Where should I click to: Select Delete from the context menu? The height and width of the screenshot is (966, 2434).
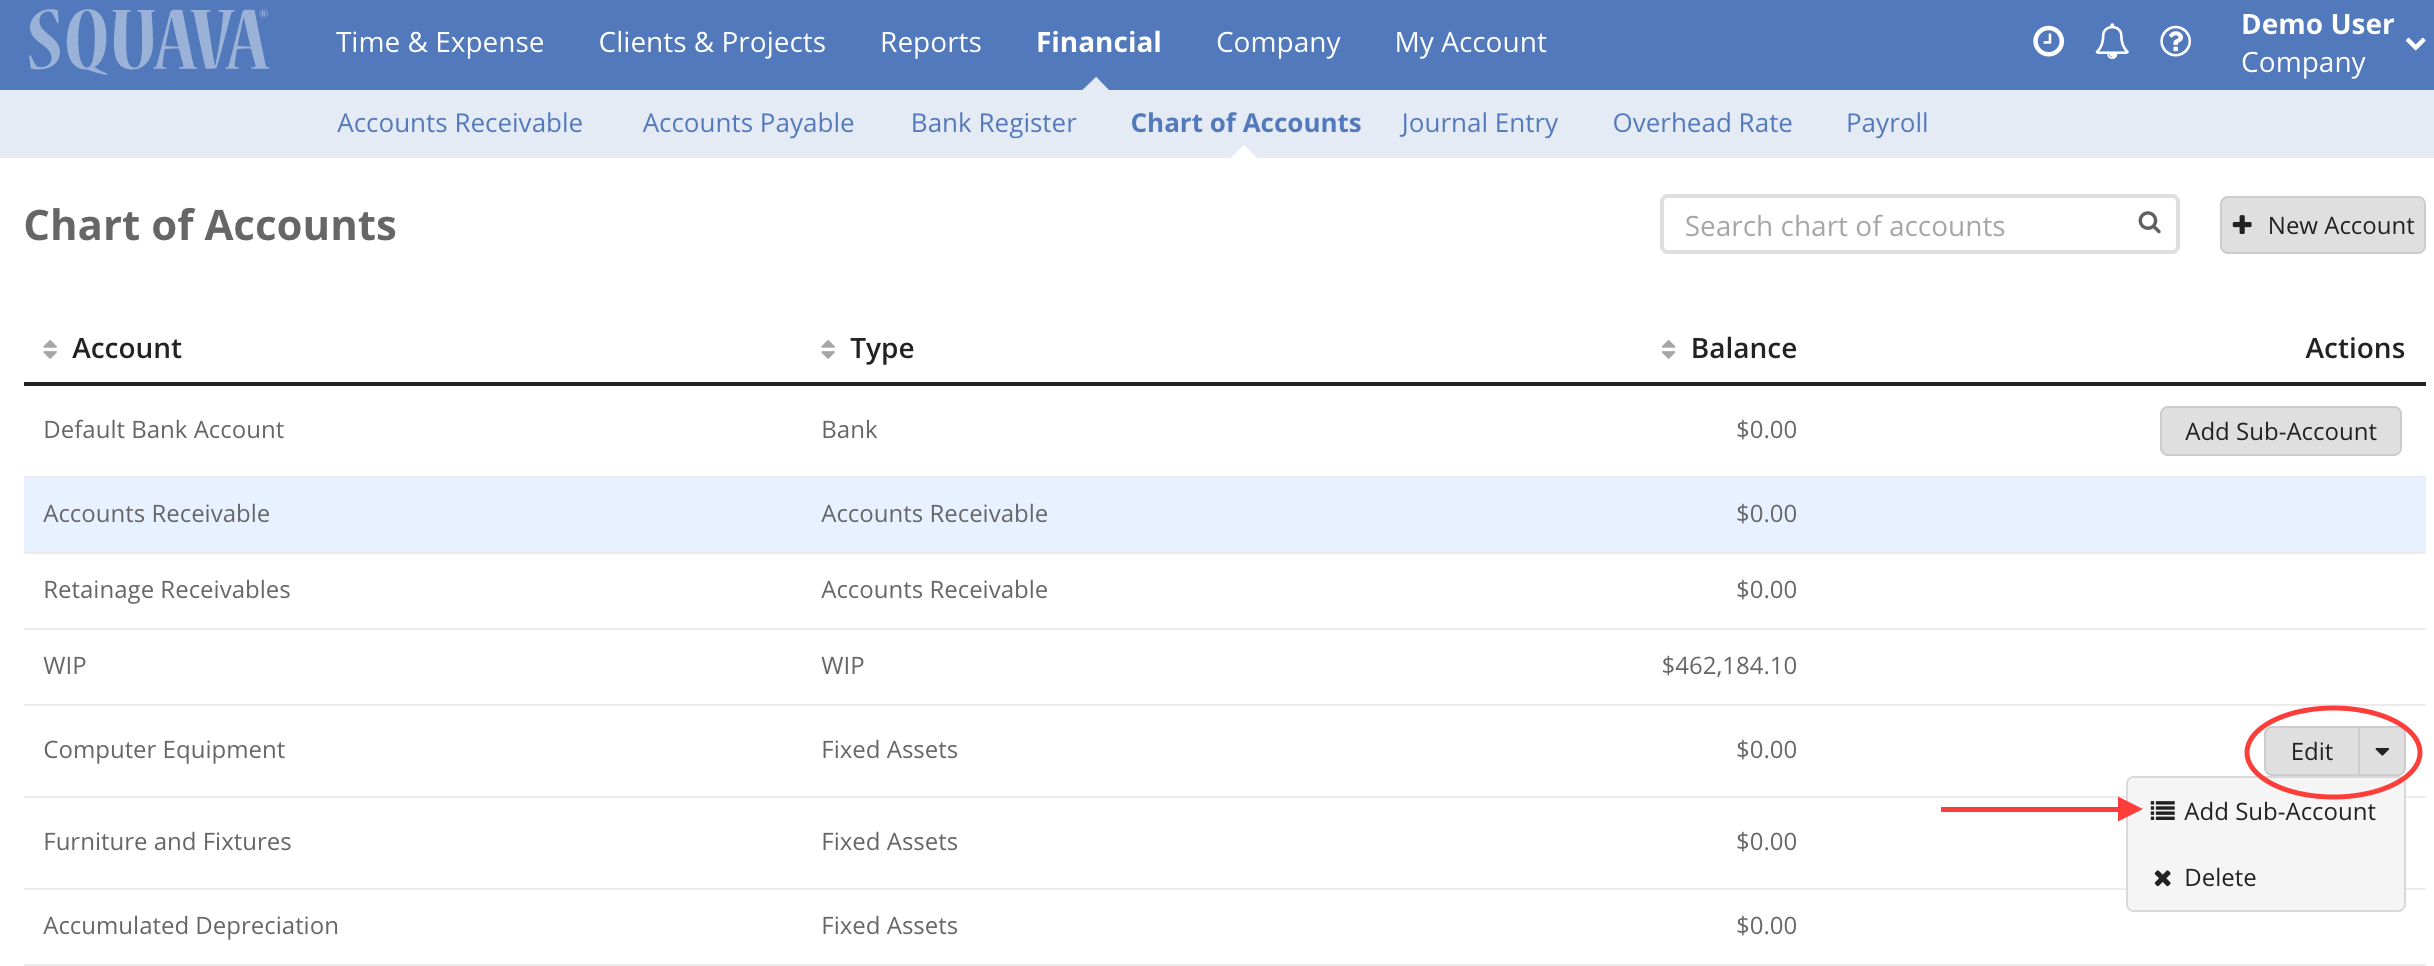[x=2220, y=877]
